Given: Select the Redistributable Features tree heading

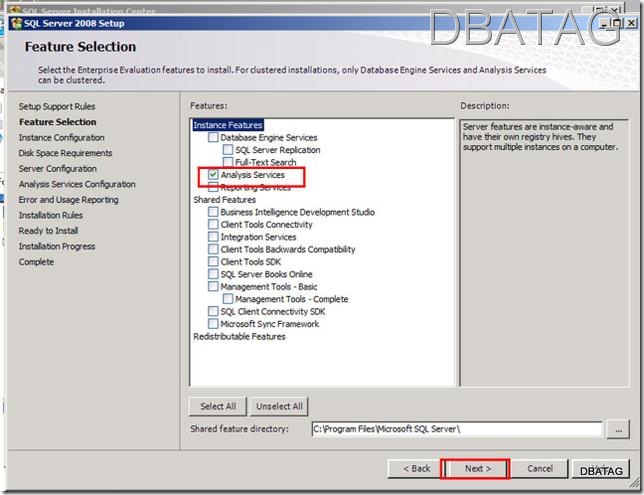Looking at the screenshot, I should click(x=239, y=336).
